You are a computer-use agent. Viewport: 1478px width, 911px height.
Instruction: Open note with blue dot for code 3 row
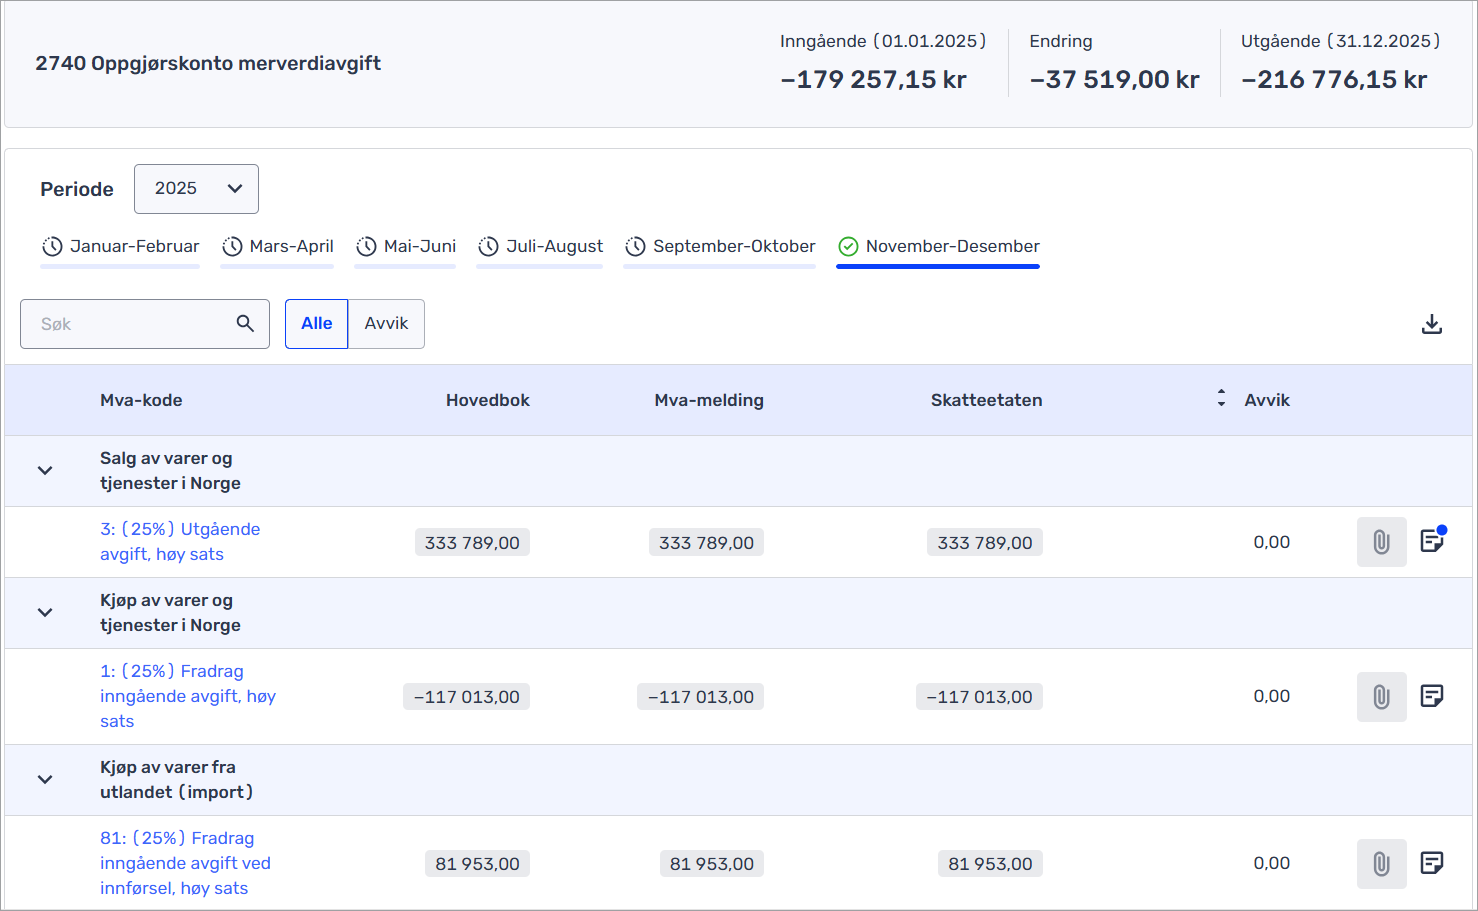pyautogui.click(x=1431, y=541)
